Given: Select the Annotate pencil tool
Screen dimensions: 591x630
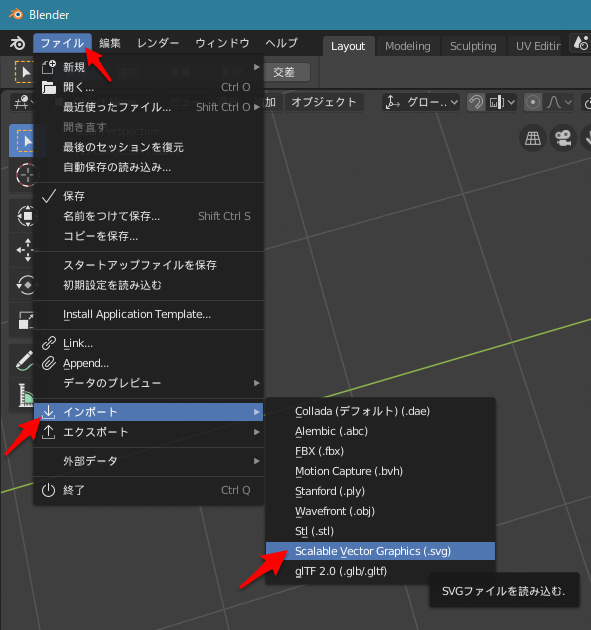Looking at the screenshot, I should (x=24, y=360).
